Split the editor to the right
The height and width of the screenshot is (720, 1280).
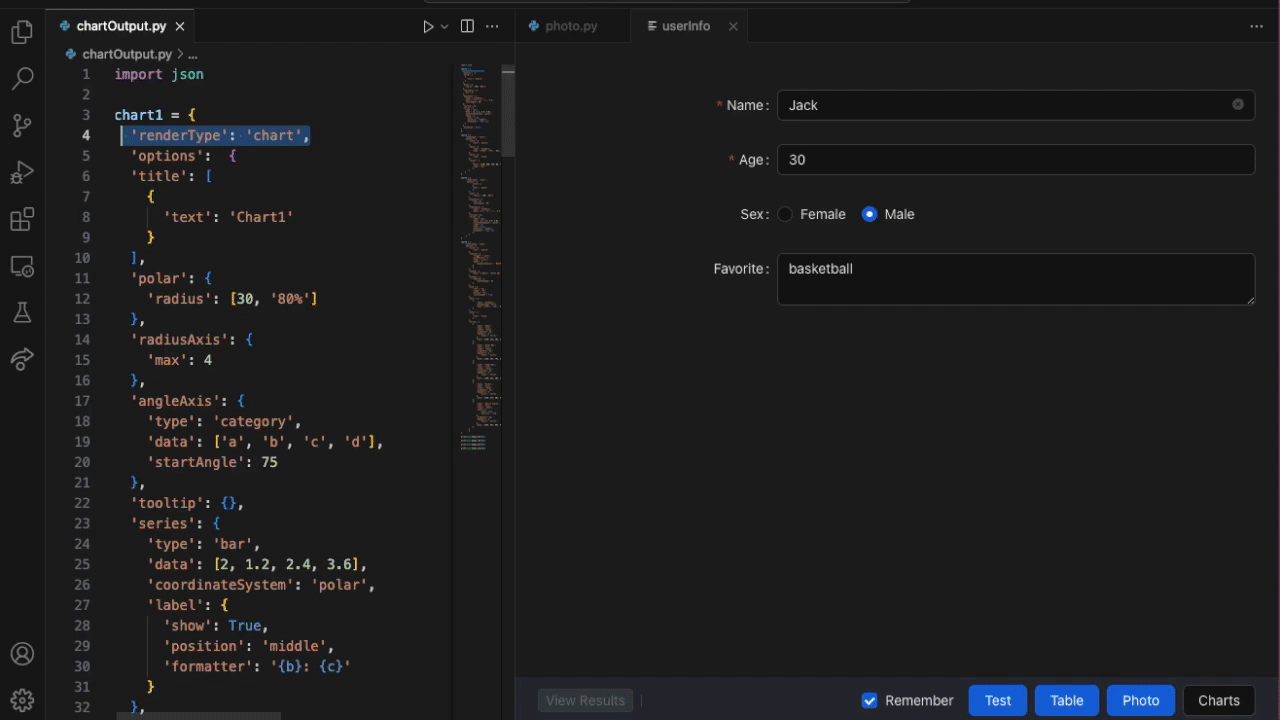coord(467,26)
